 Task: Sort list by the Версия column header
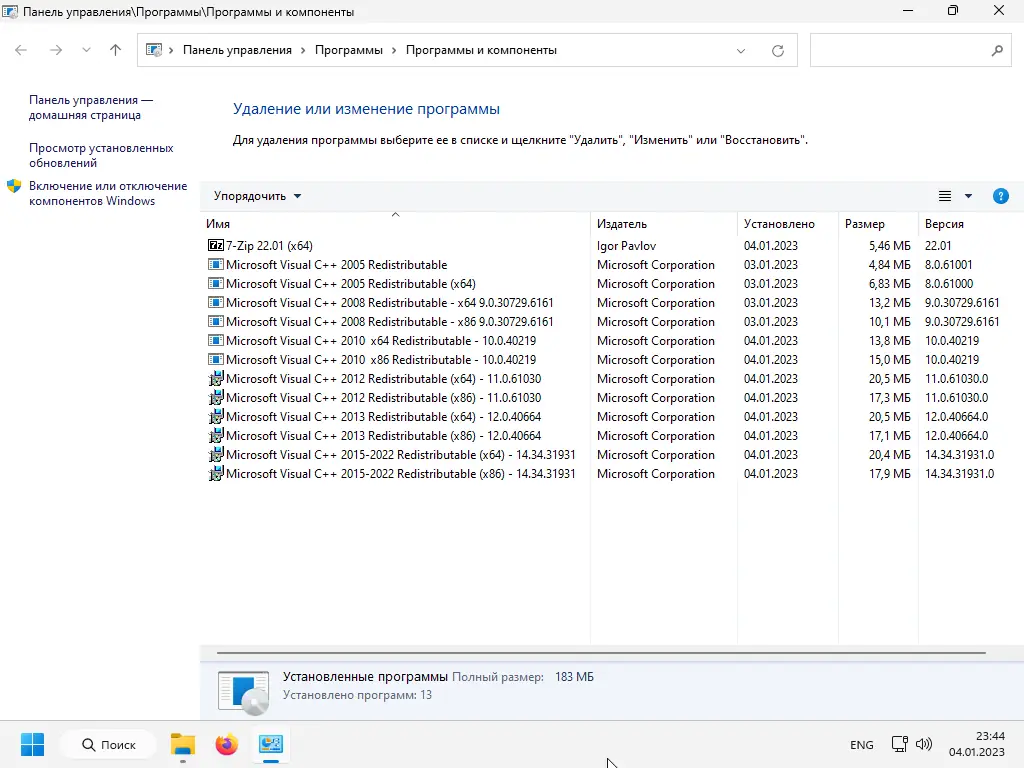[970, 224]
